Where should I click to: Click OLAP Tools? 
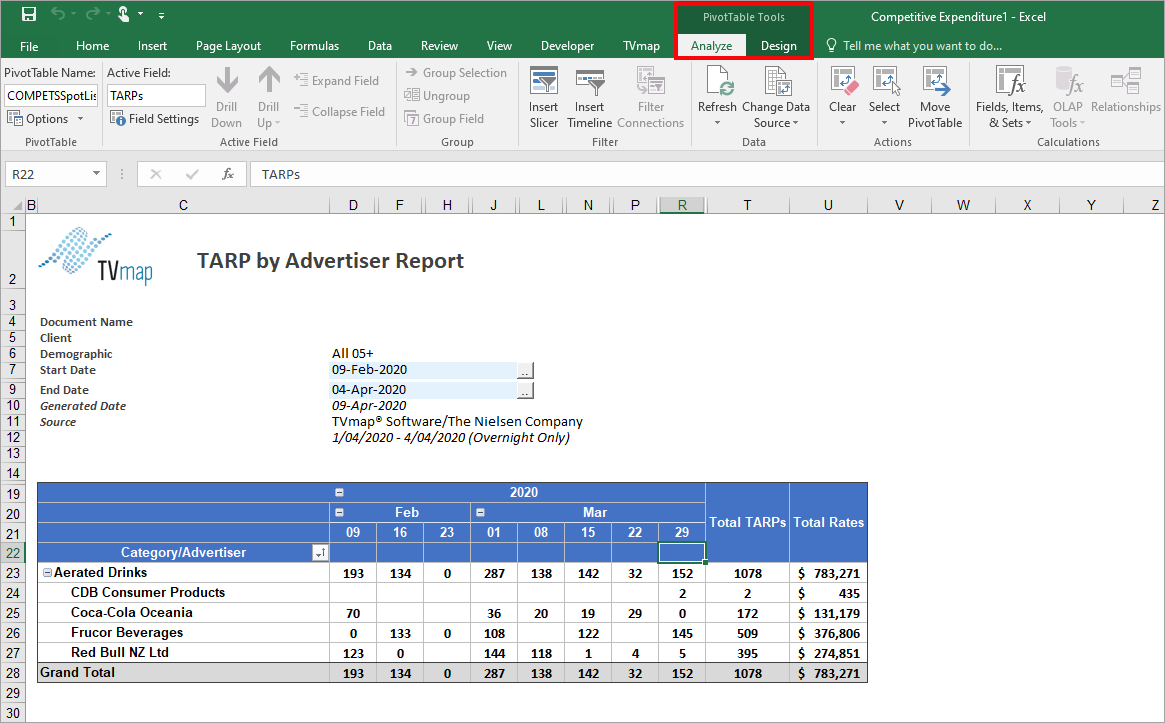point(1068,97)
